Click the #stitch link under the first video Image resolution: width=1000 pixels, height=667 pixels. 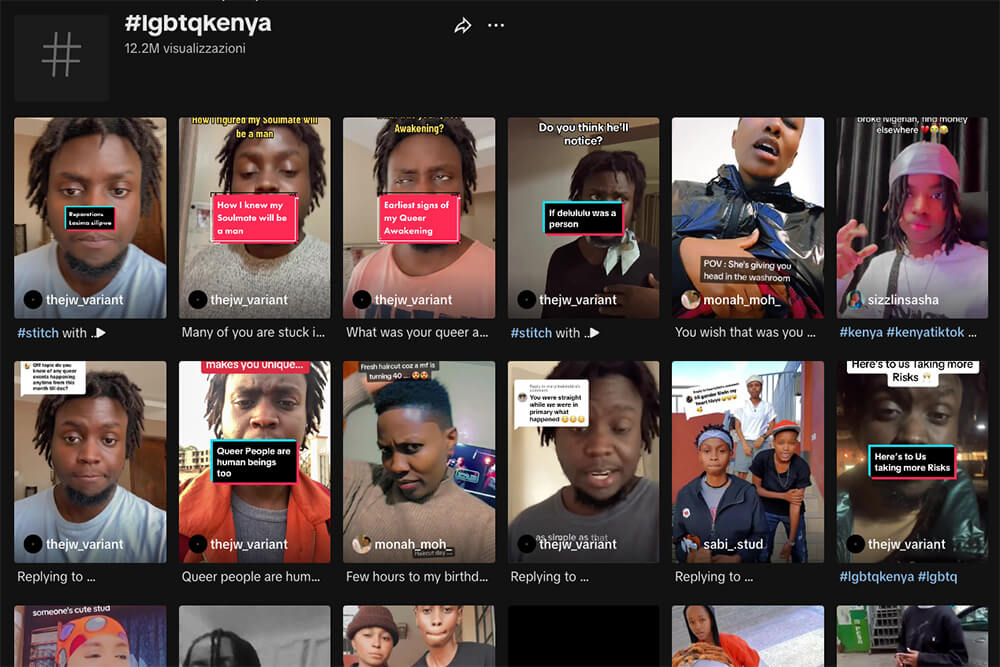pos(38,333)
